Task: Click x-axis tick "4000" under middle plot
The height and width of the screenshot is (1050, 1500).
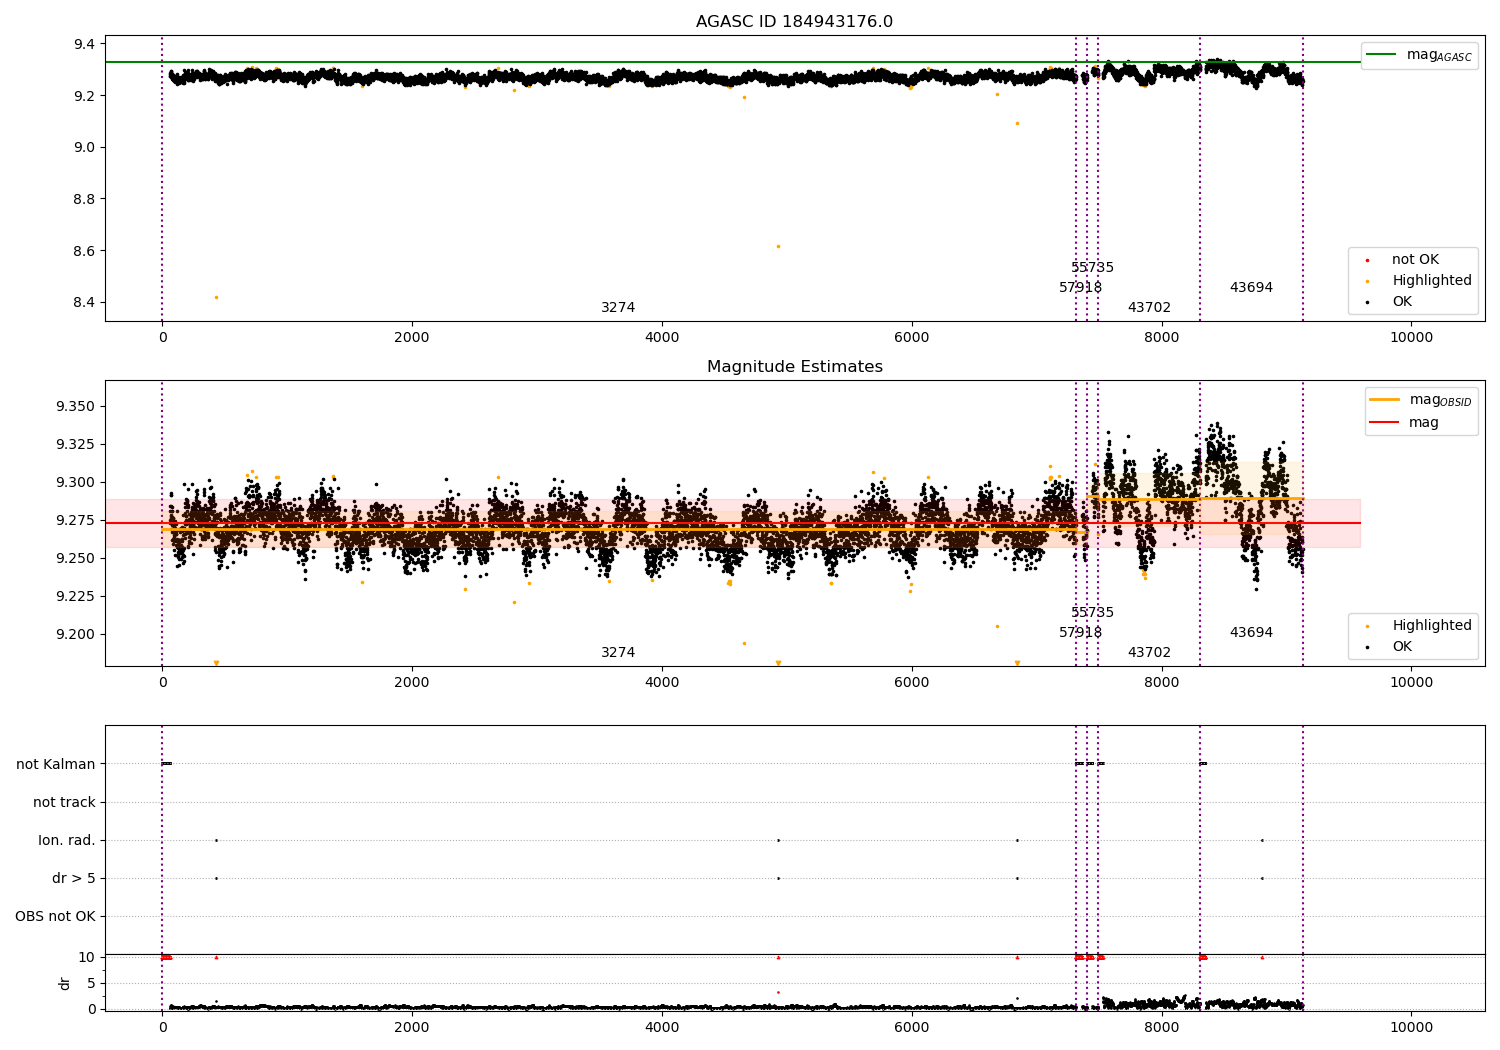Action: [662, 682]
